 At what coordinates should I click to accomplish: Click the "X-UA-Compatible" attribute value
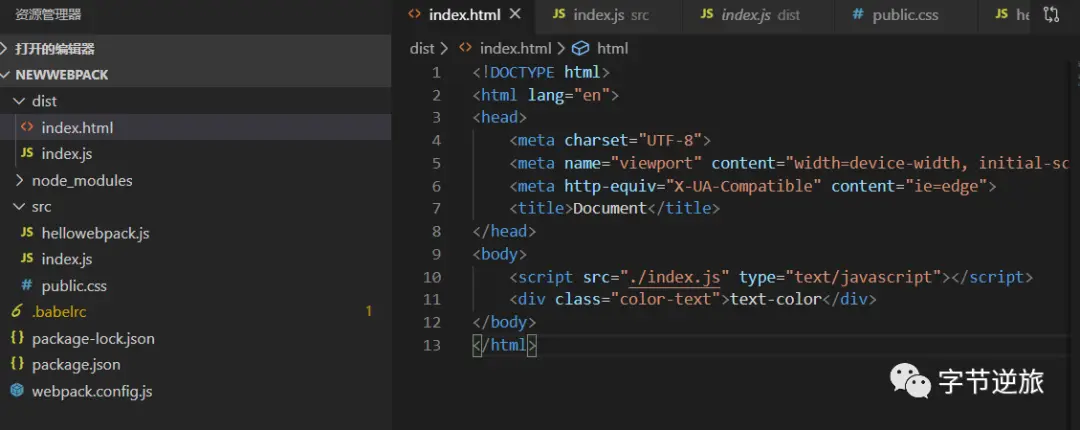(x=743, y=186)
